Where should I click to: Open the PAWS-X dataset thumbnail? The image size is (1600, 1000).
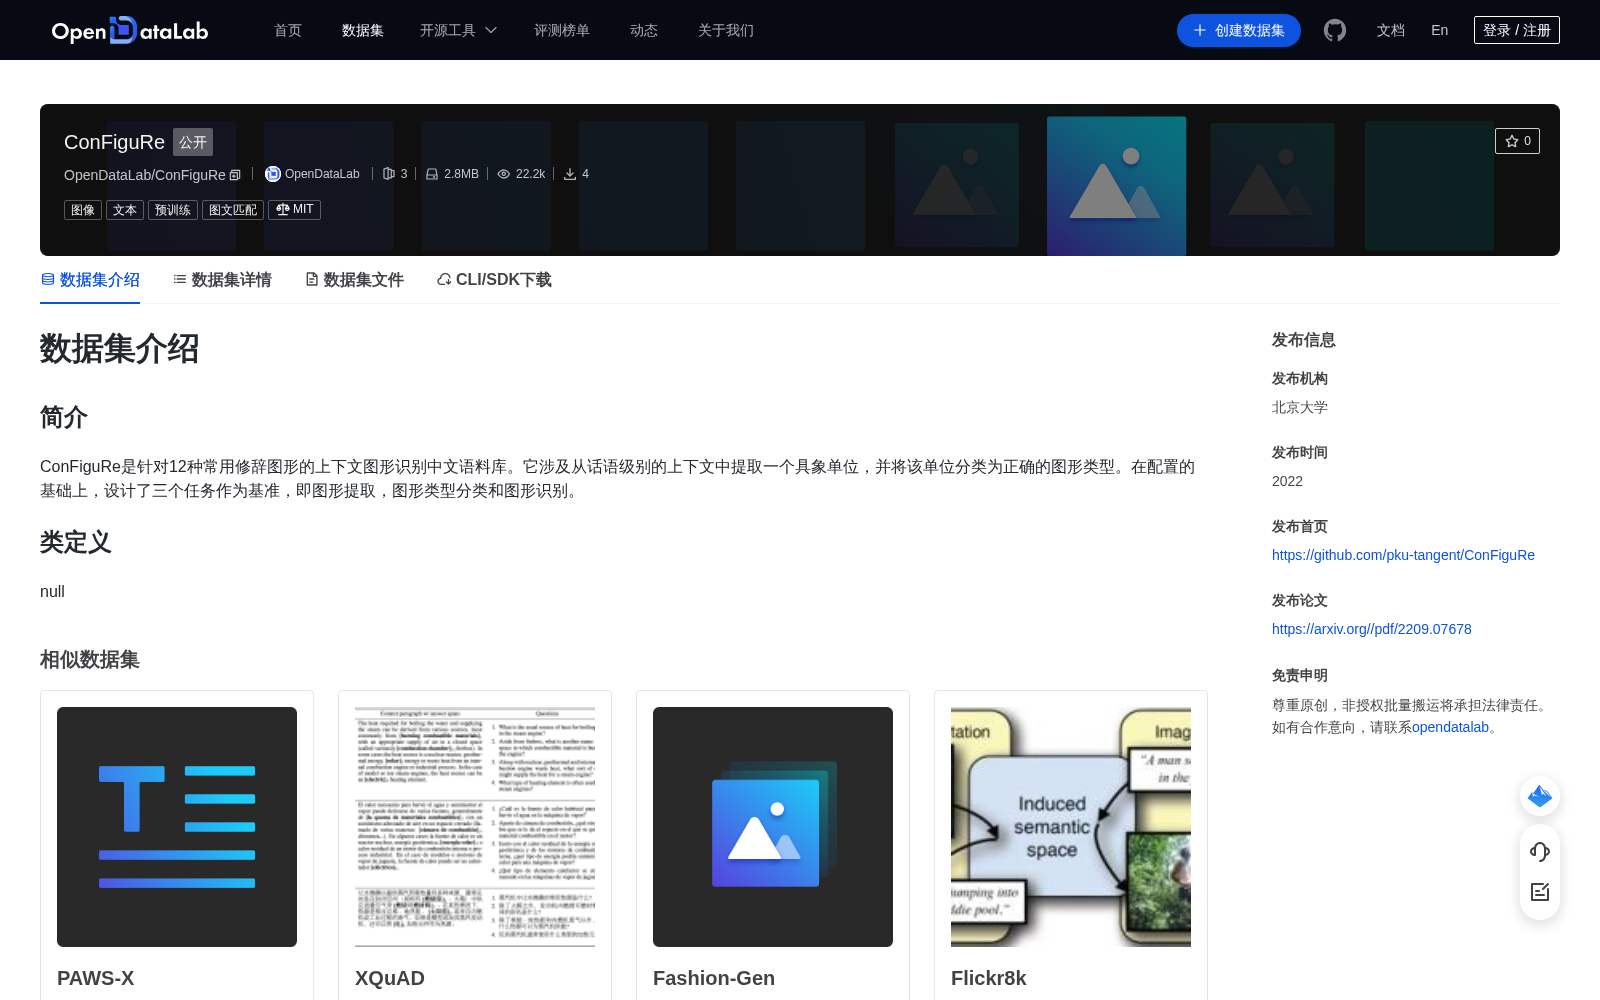point(177,827)
